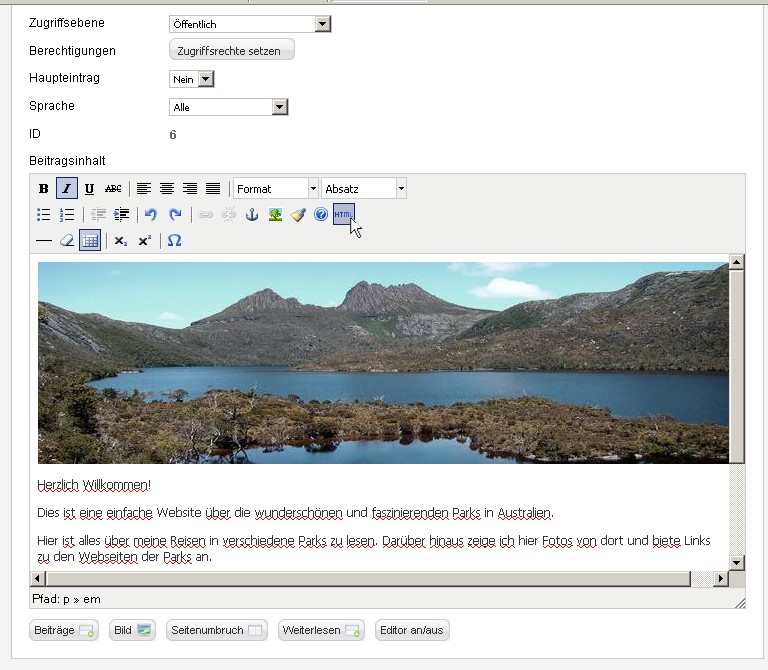Insert a special character with Omega icon
The height and width of the screenshot is (670, 768).
point(174,240)
